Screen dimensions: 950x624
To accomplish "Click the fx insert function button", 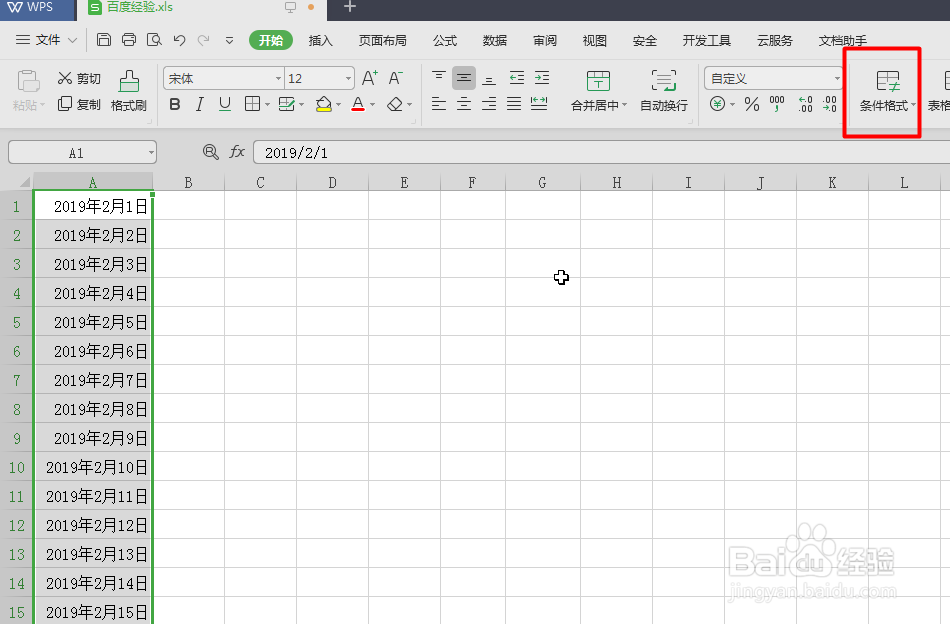I will click(x=237, y=152).
